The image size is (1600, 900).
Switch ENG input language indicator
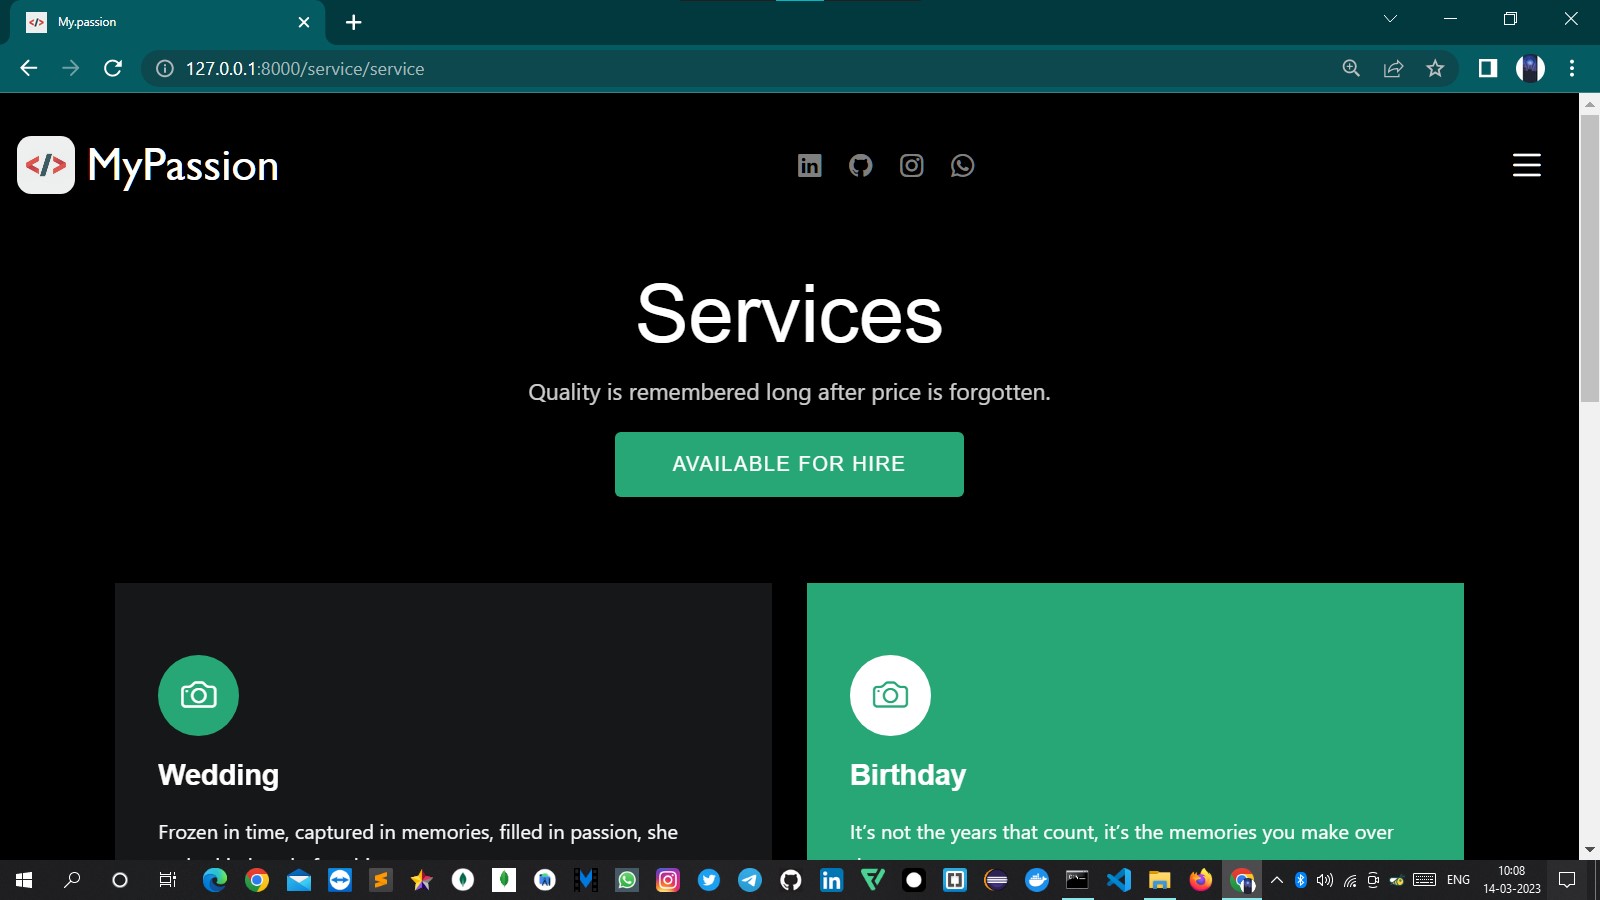[1459, 880]
